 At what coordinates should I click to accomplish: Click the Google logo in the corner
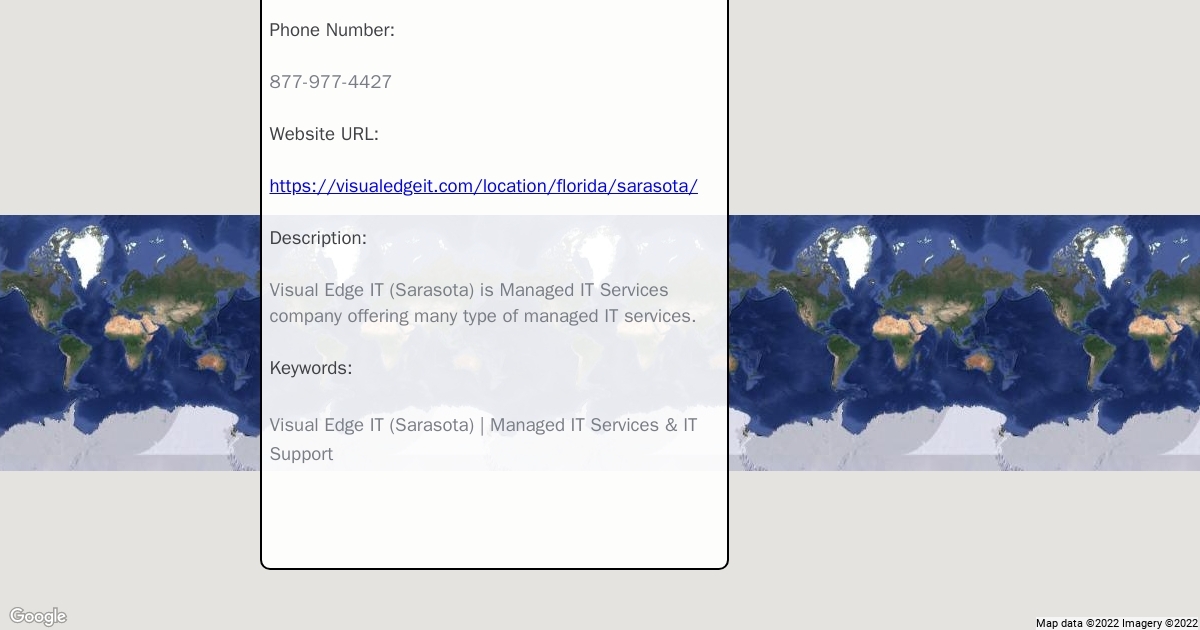(37, 616)
